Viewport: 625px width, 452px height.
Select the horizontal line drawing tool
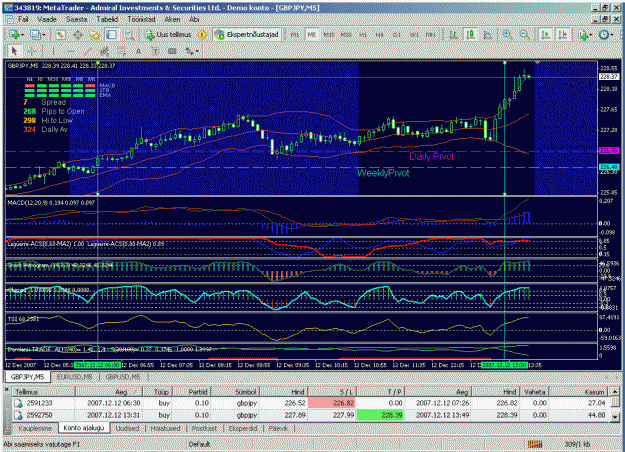pyautogui.click(x=70, y=51)
